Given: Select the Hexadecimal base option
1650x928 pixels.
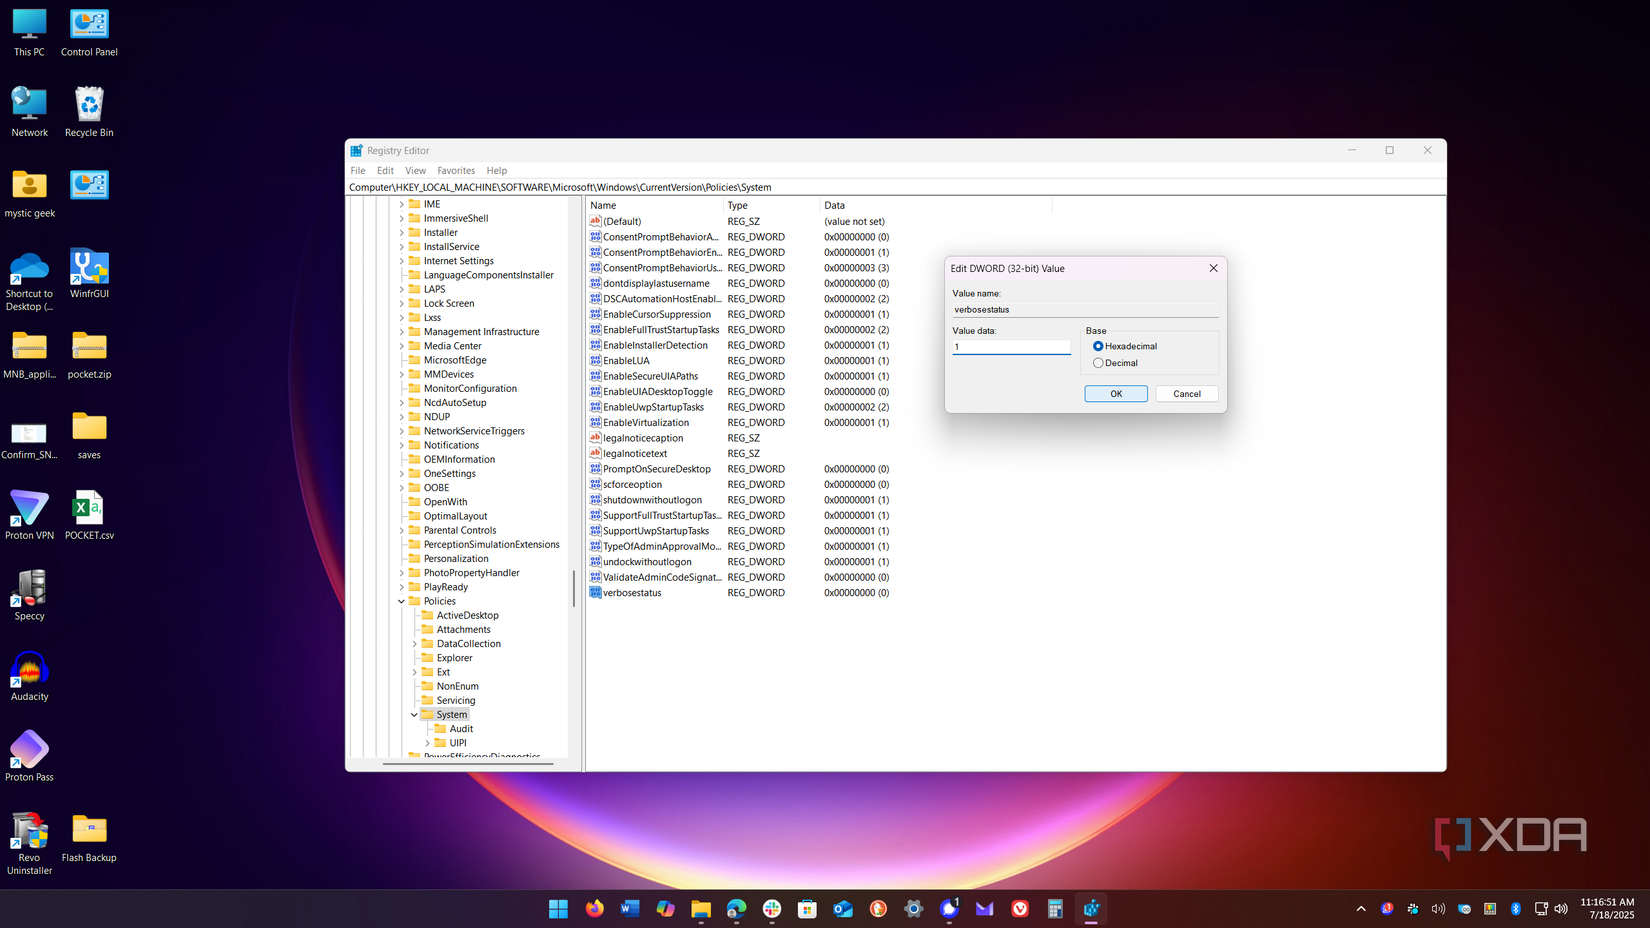Looking at the screenshot, I should [1097, 346].
